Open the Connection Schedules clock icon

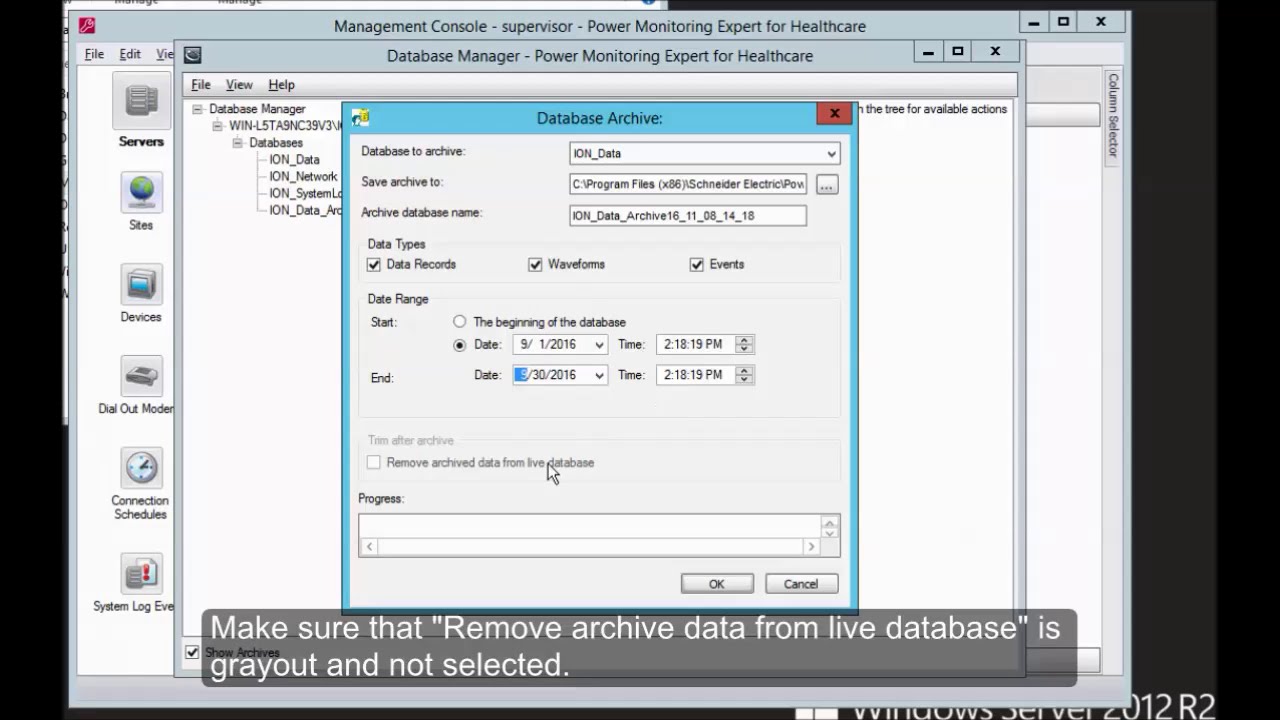click(x=141, y=468)
